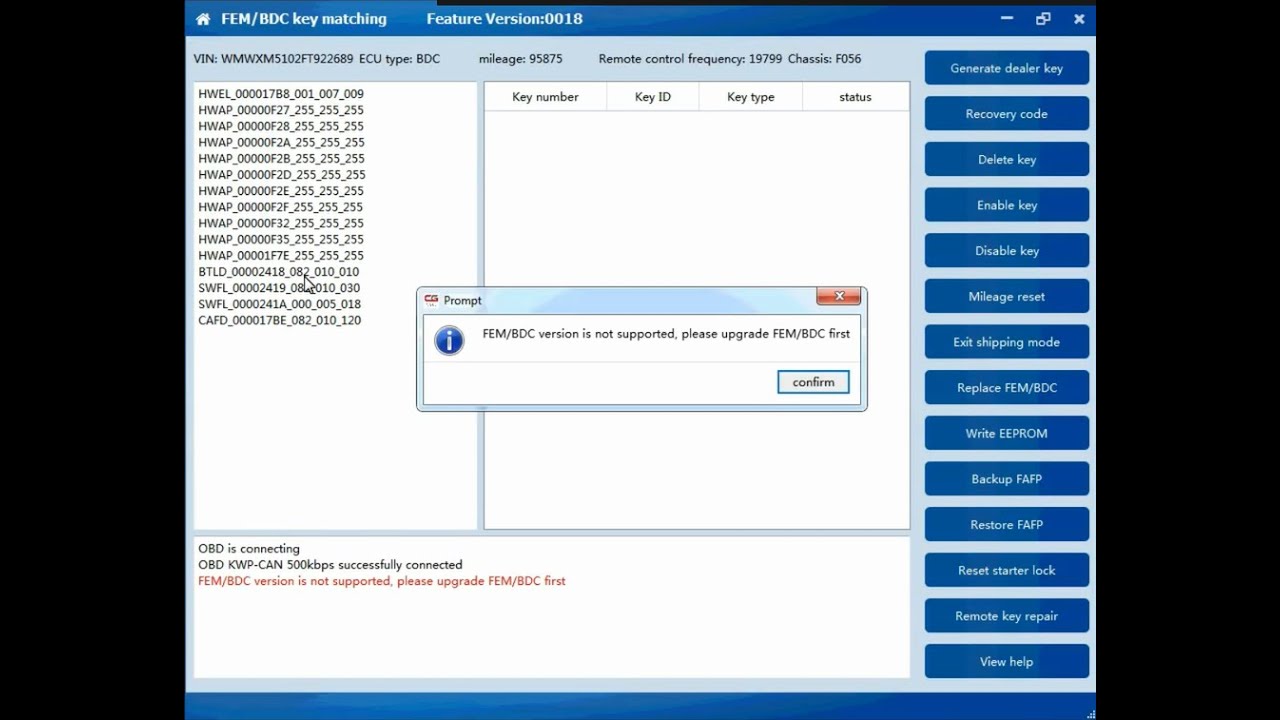Image resolution: width=1280 pixels, height=720 pixels.
Task: Click Reset starter lock
Action: click(x=1006, y=571)
